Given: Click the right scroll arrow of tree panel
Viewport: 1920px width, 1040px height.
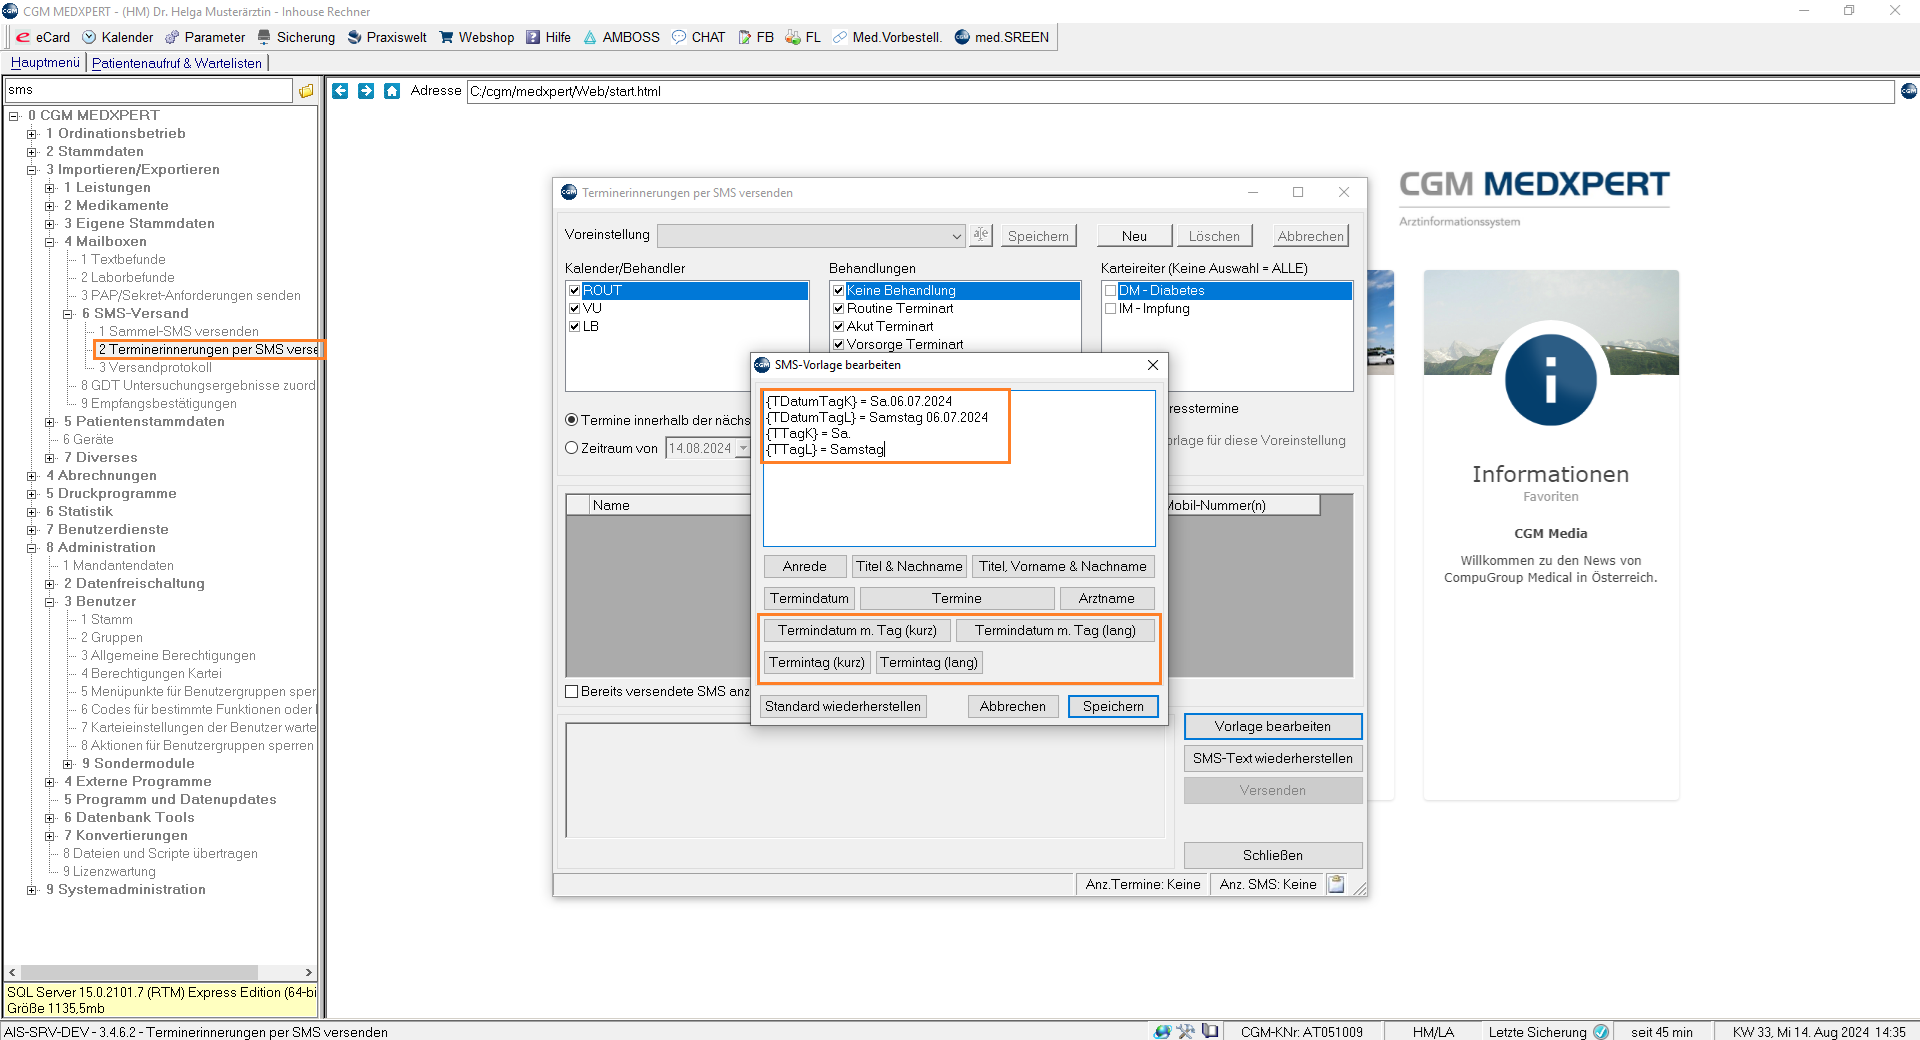Looking at the screenshot, I should [308, 972].
